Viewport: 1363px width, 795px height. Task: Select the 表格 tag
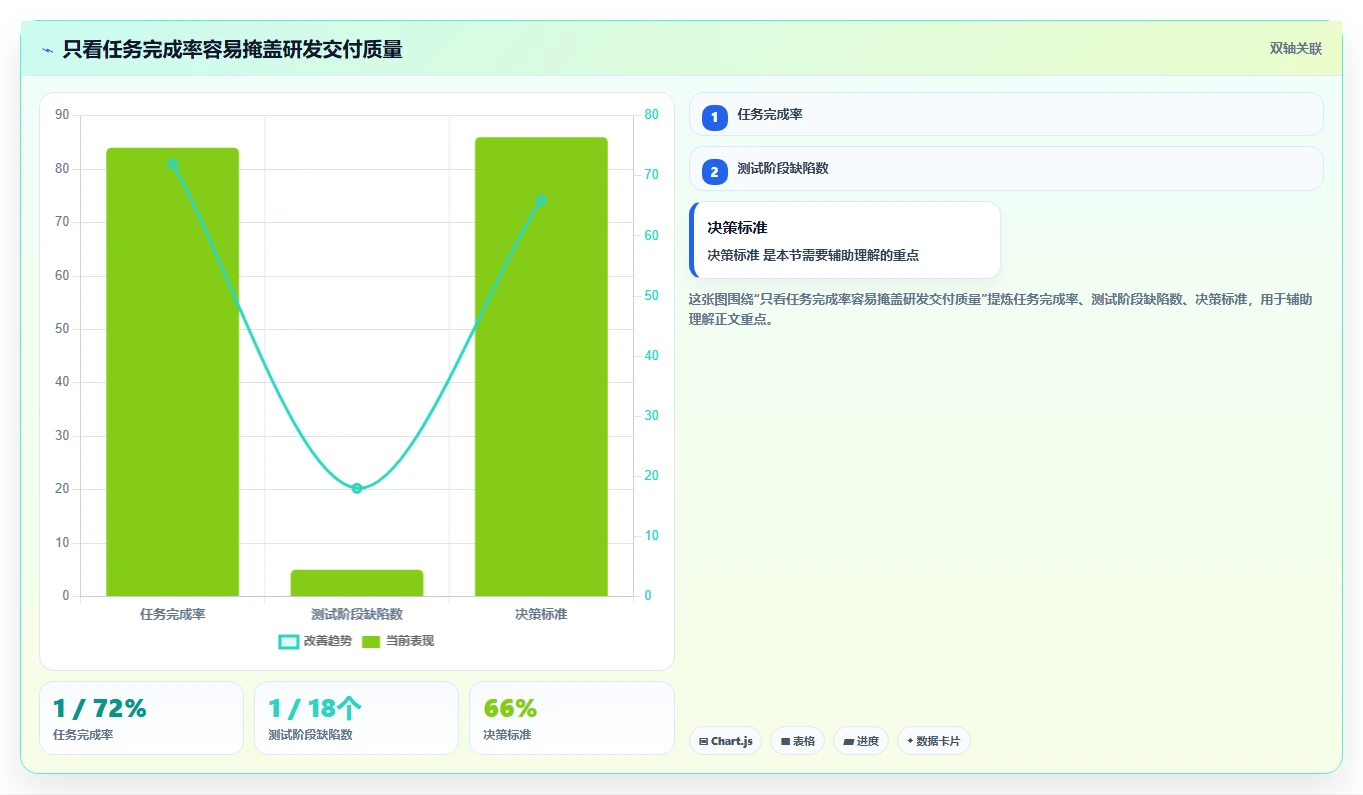(x=797, y=741)
